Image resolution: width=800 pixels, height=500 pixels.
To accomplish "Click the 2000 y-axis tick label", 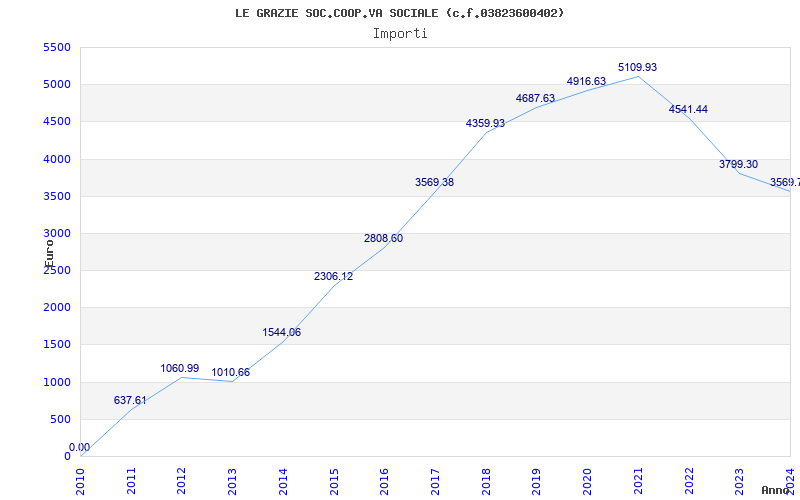I will click(x=57, y=308).
